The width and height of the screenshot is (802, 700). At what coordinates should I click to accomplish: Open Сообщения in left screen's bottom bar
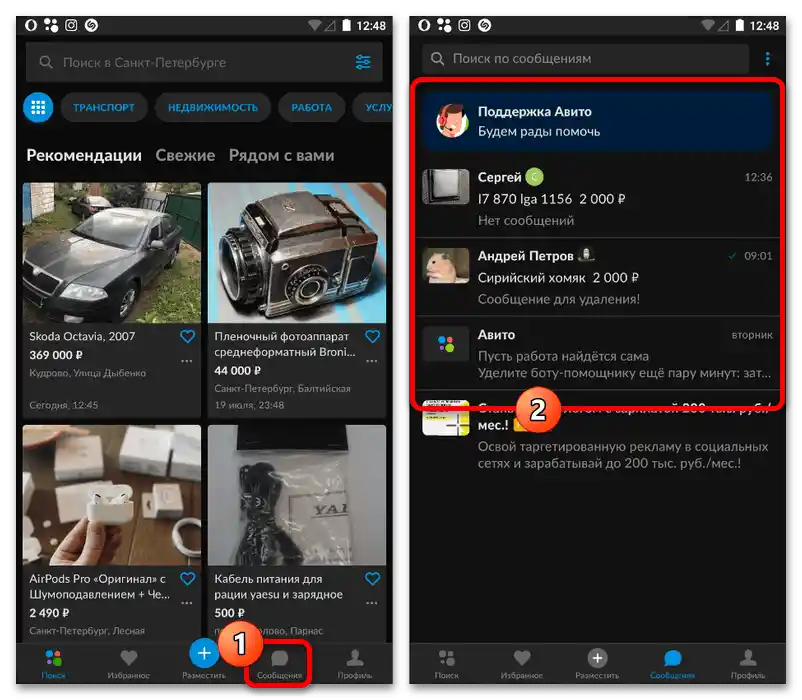(x=279, y=664)
